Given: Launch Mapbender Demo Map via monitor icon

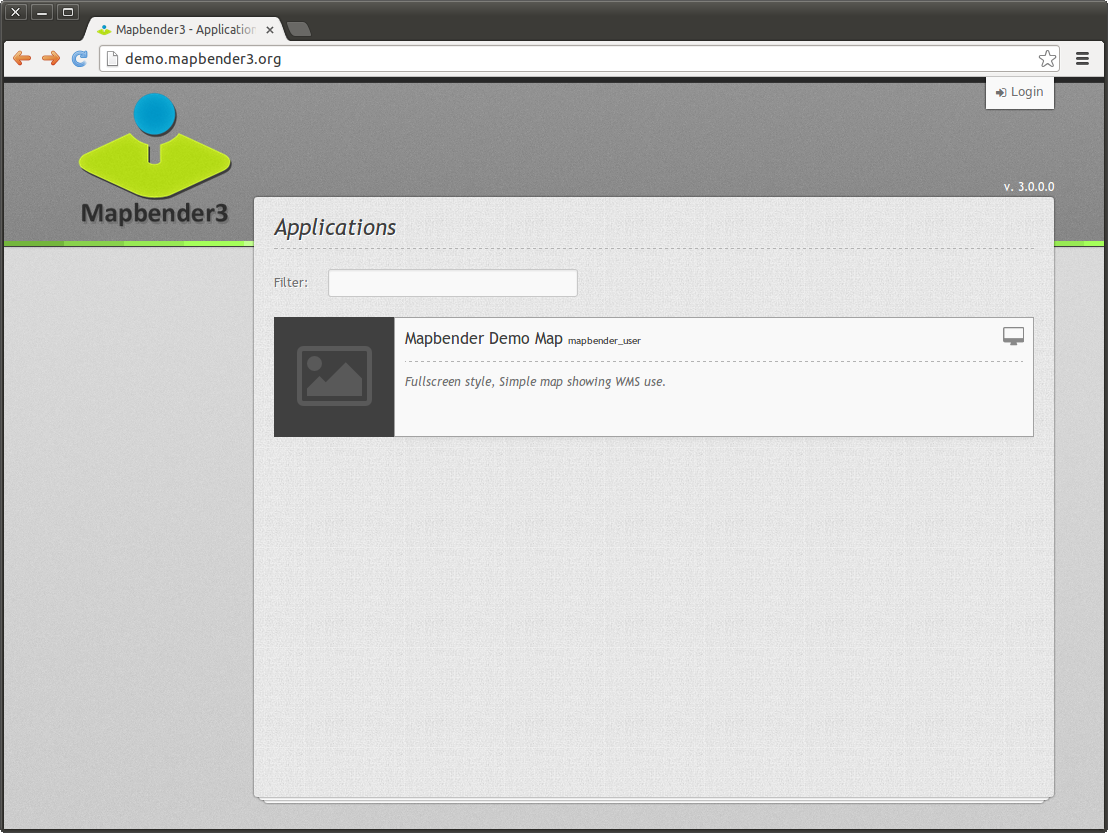Looking at the screenshot, I should [x=1013, y=336].
